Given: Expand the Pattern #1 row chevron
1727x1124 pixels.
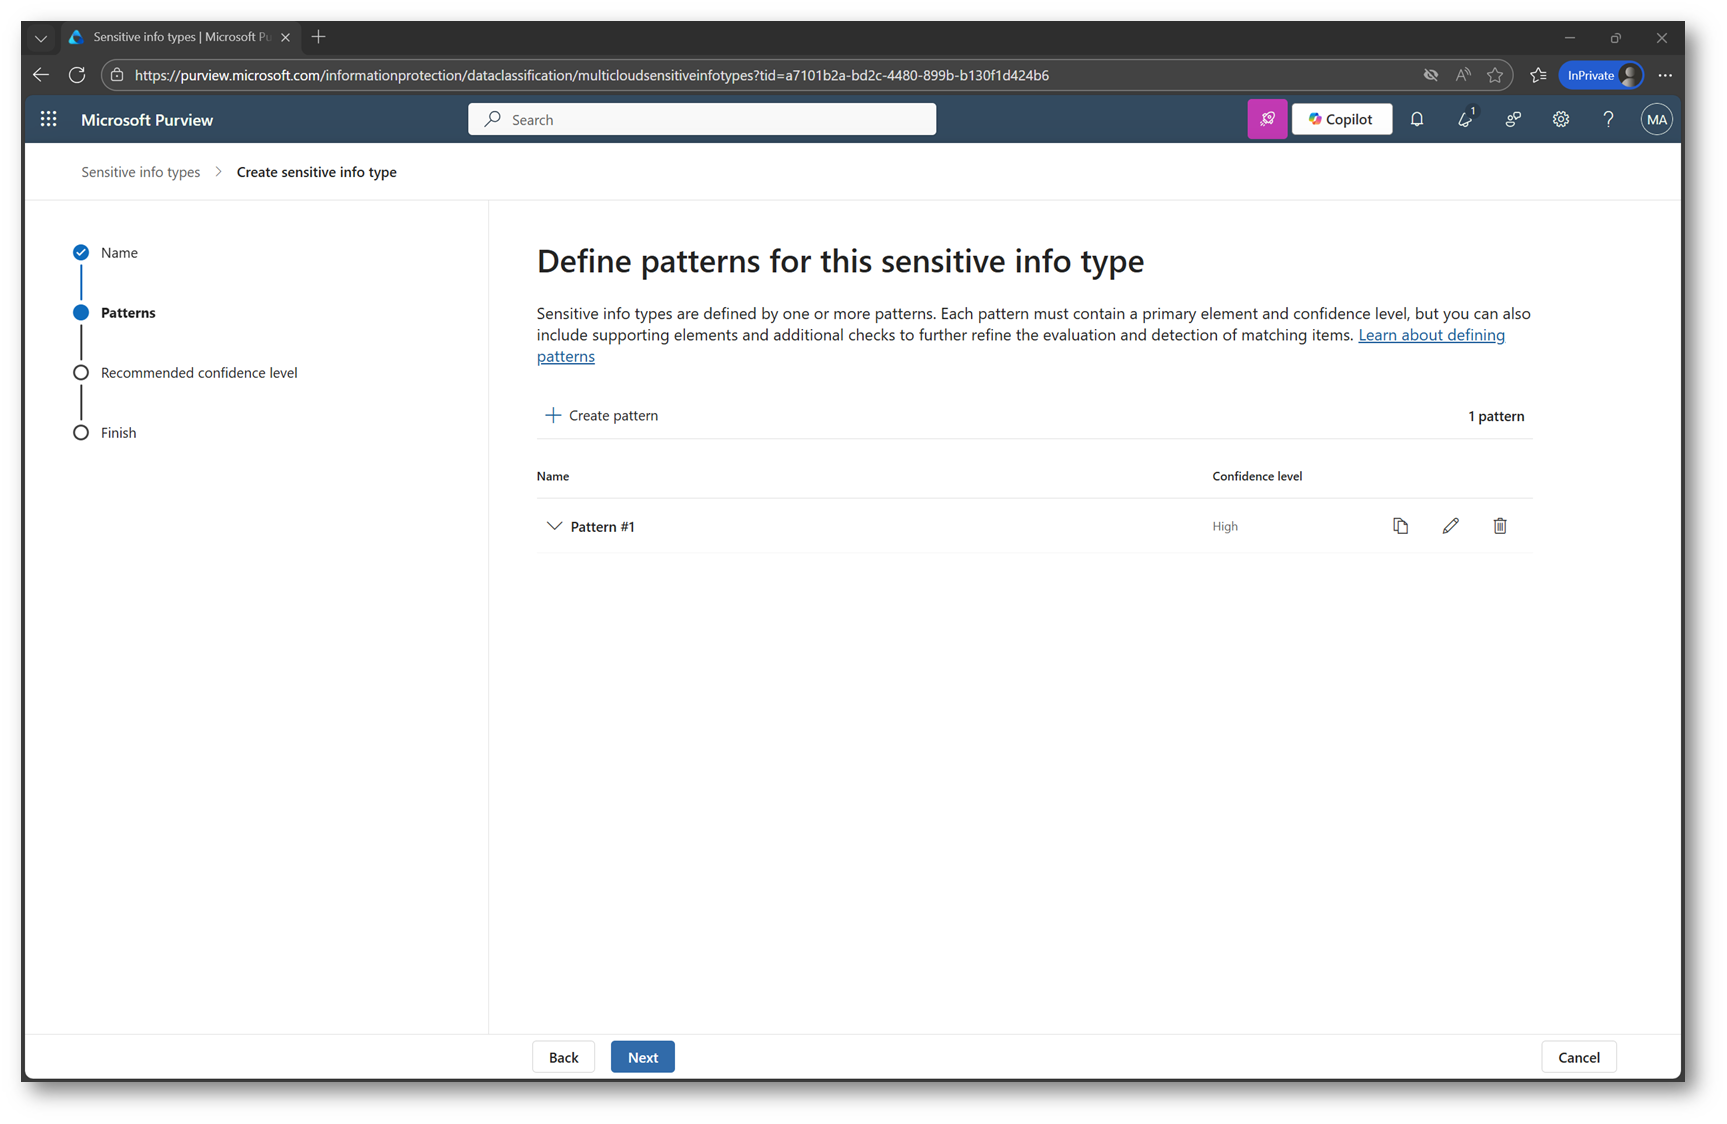Looking at the screenshot, I should [x=554, y=526].
